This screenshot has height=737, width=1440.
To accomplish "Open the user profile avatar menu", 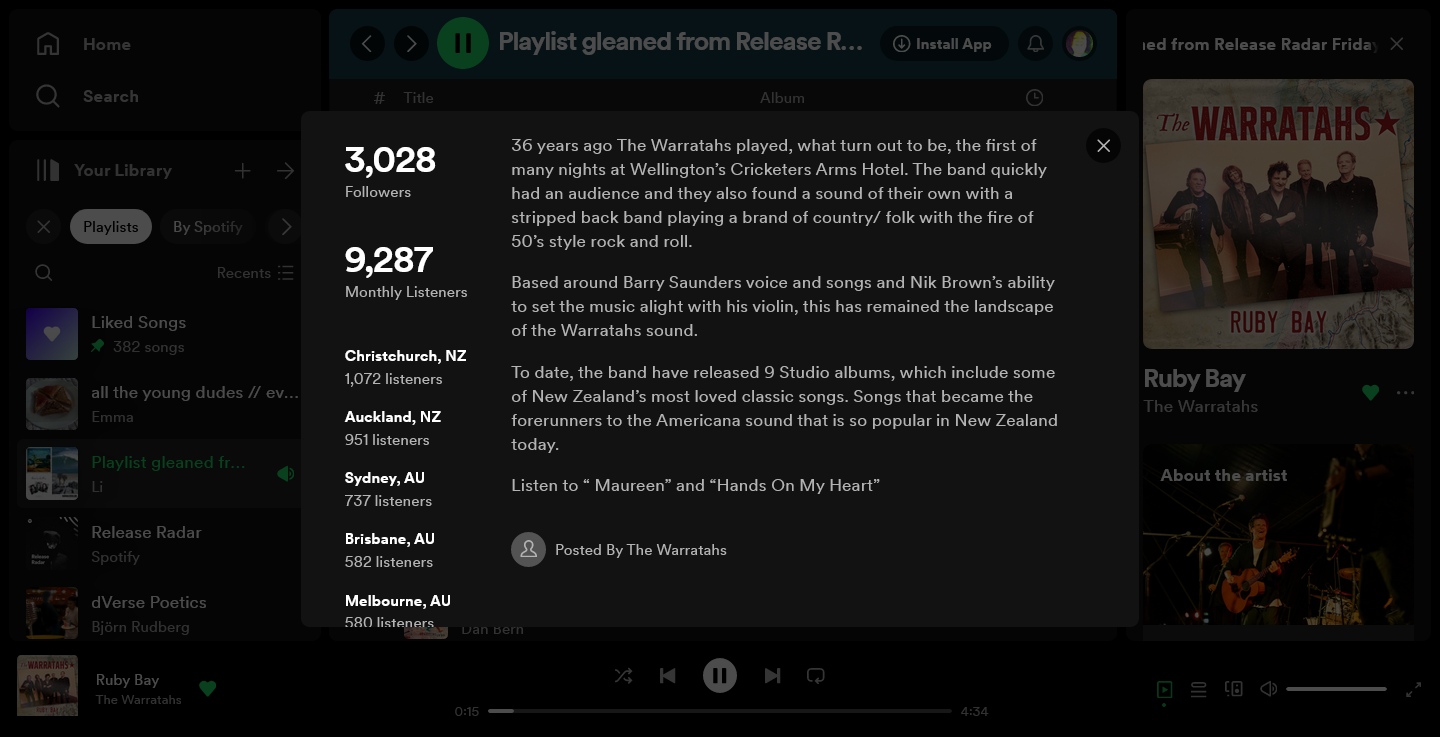I will click(x=1079, y=44).
